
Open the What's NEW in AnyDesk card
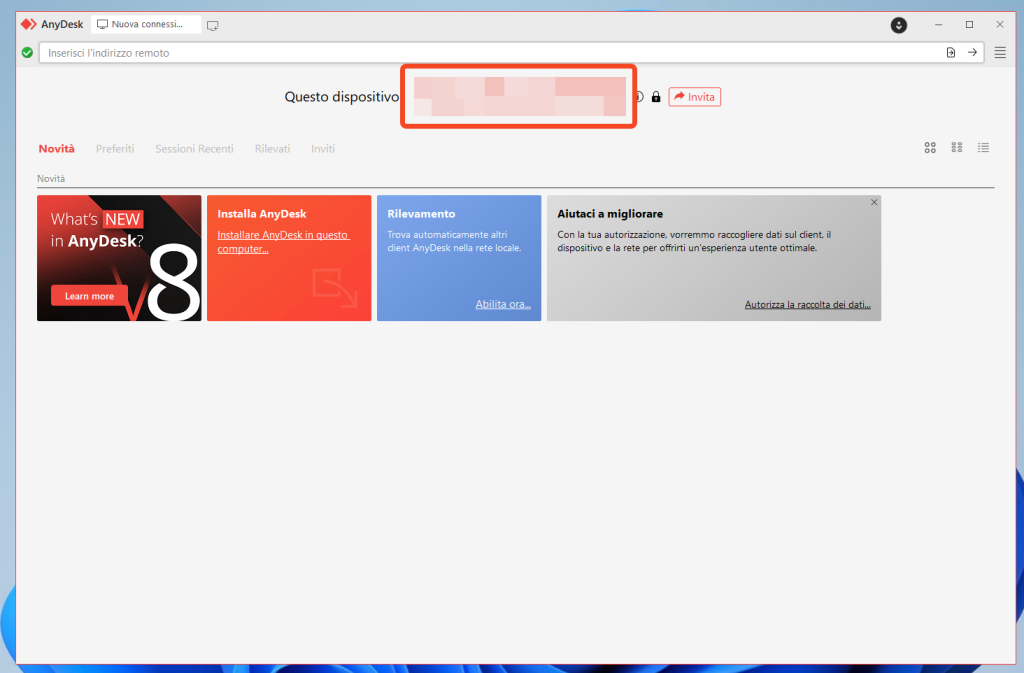point(119,258)
